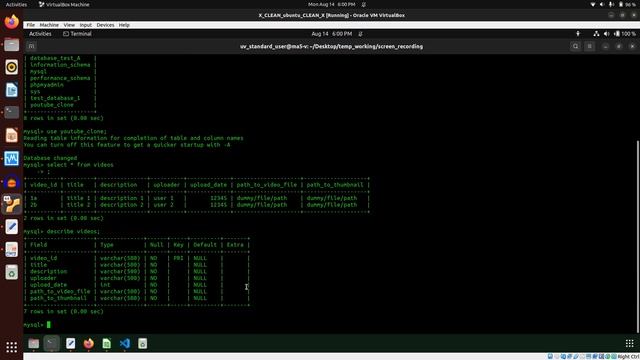This screenshot has height=360, width=640.
Task: Click 'describe videos;' command text
Action: [x=73, y=231]
